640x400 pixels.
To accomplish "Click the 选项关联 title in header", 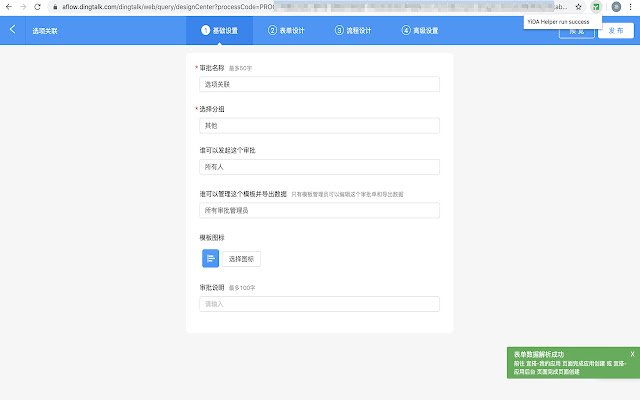I will point(45,31).
